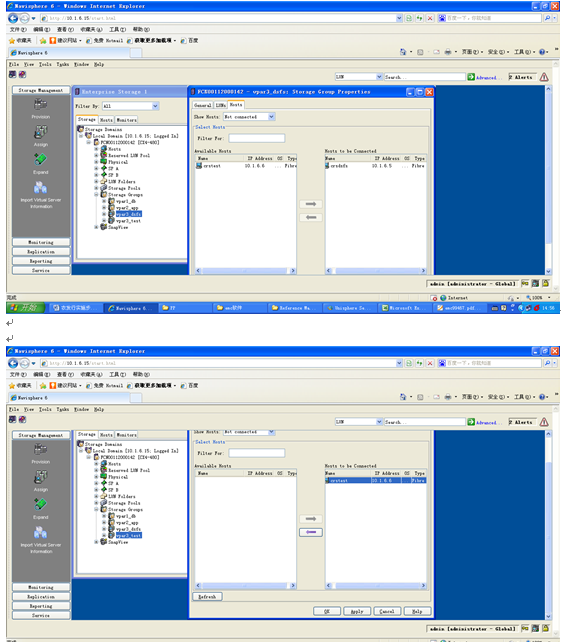Select highlighted crstest row, lower Hosts to be Connected

(376, 480)
